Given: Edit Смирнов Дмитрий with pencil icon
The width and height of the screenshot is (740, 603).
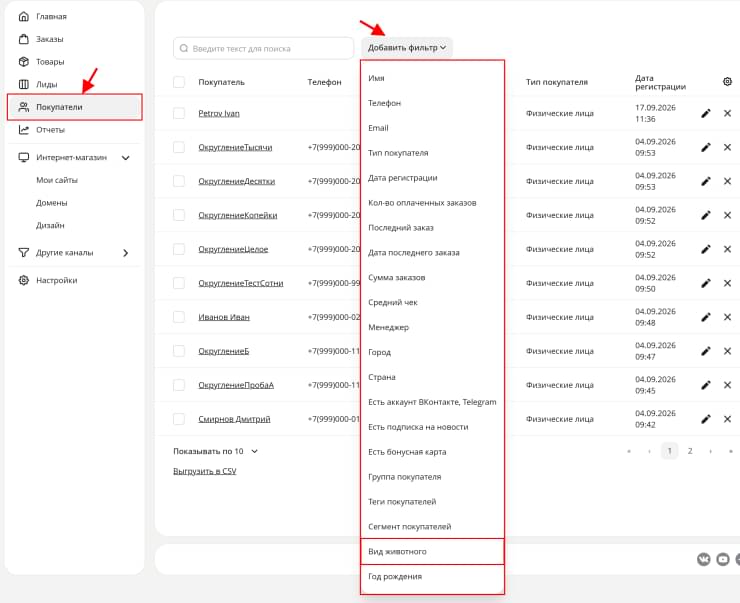Looking at the screenshot, I should click(x=706, y=419).
